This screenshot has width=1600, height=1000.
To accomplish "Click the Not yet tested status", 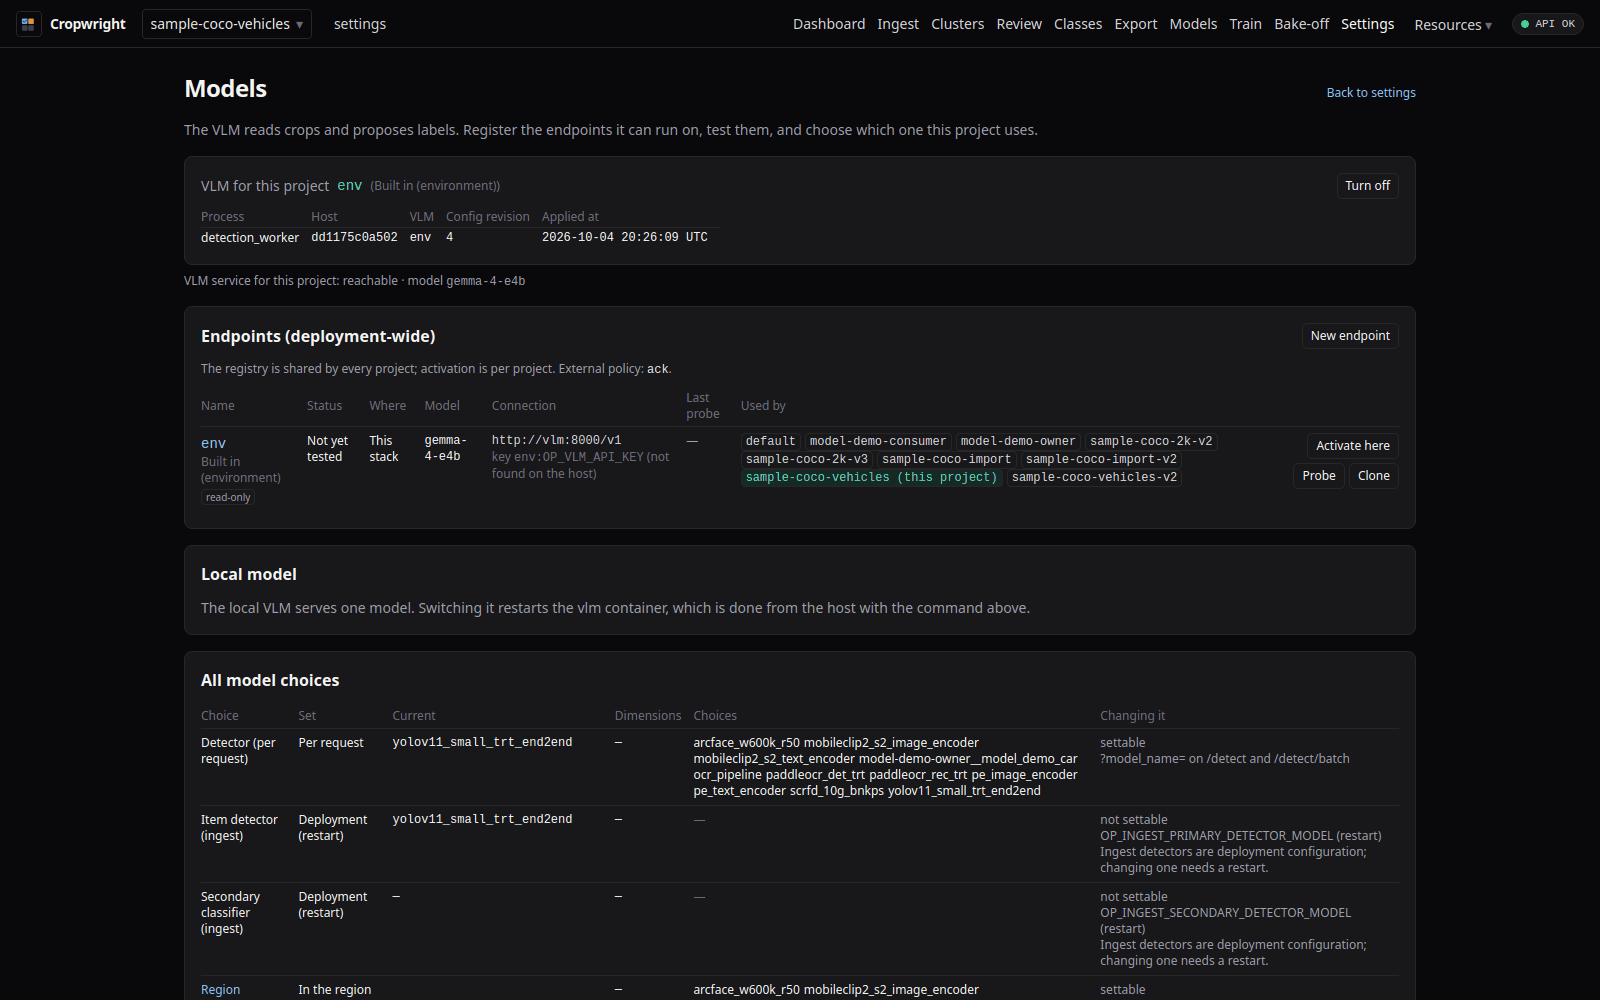I will (327, 449).
